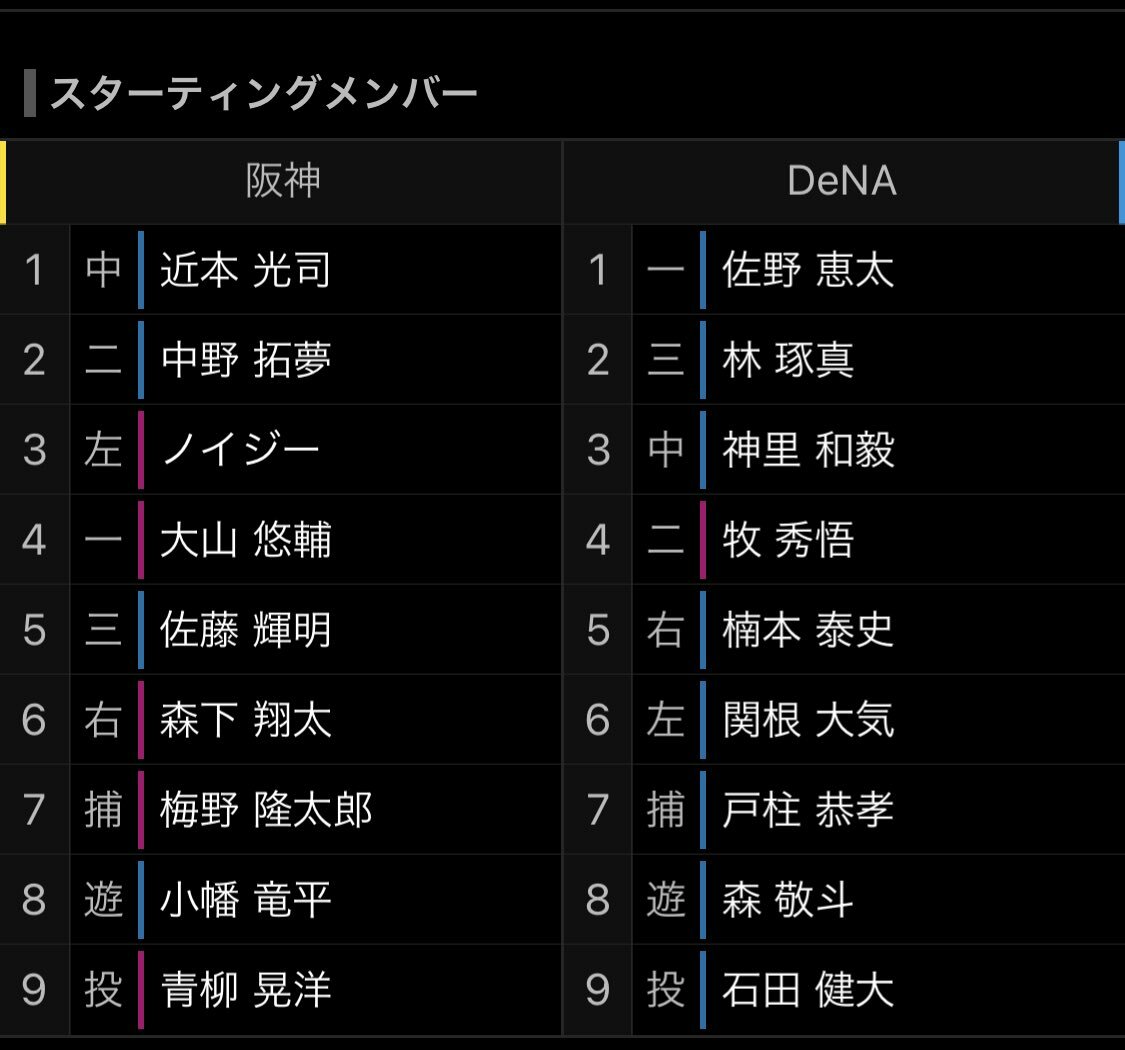Open player 近本 光司 profile

(245, 270)
